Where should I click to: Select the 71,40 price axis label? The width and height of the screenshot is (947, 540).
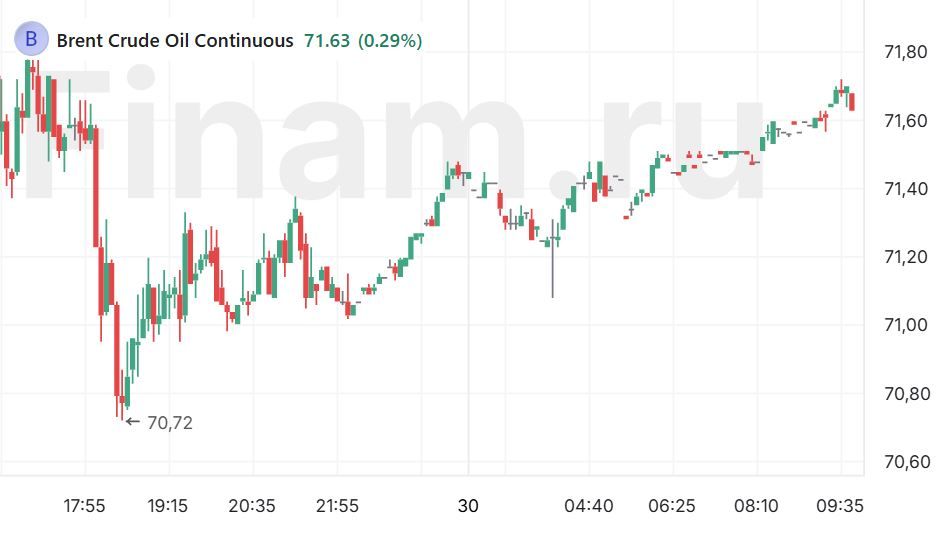pos(907,189)
